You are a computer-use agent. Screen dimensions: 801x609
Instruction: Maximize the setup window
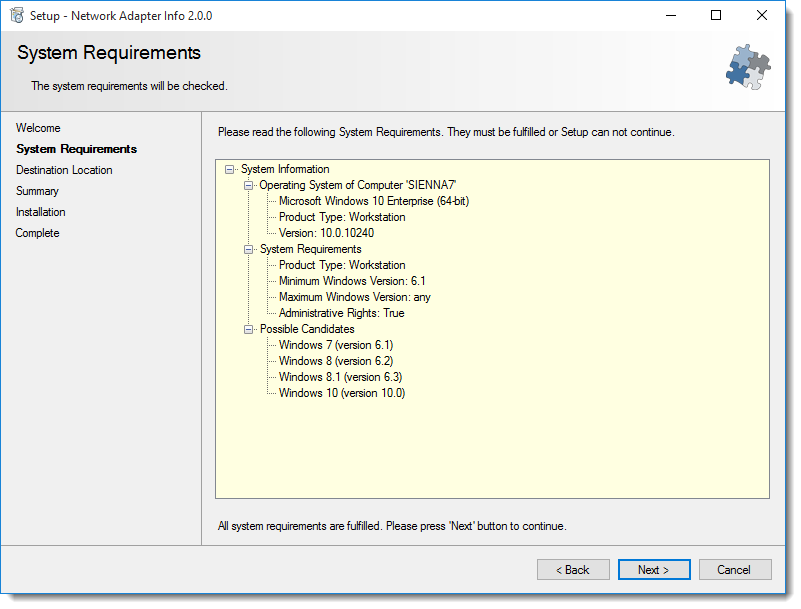(x=716, y=15)
